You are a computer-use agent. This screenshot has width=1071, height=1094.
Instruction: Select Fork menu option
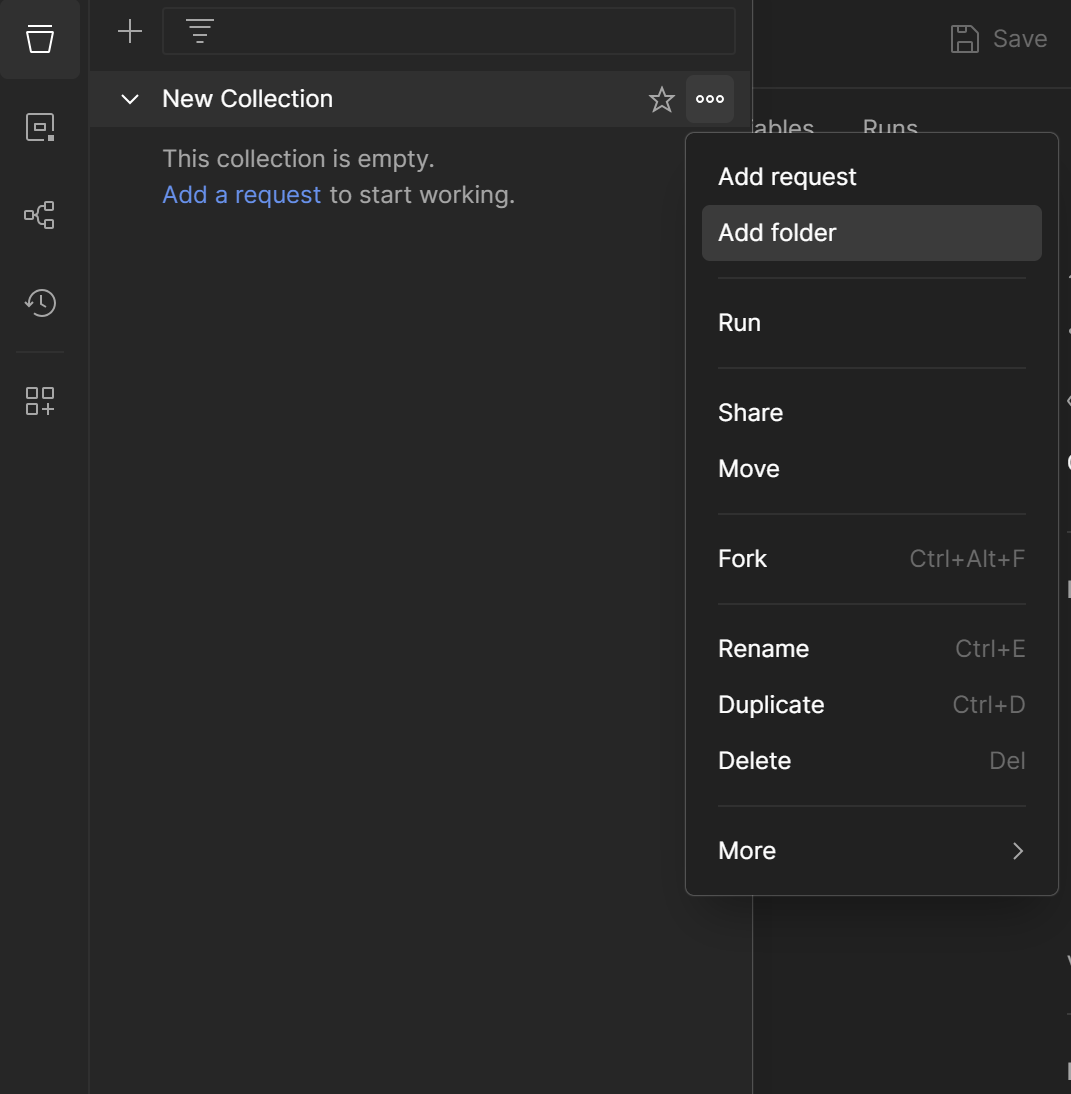coord(742,559)
